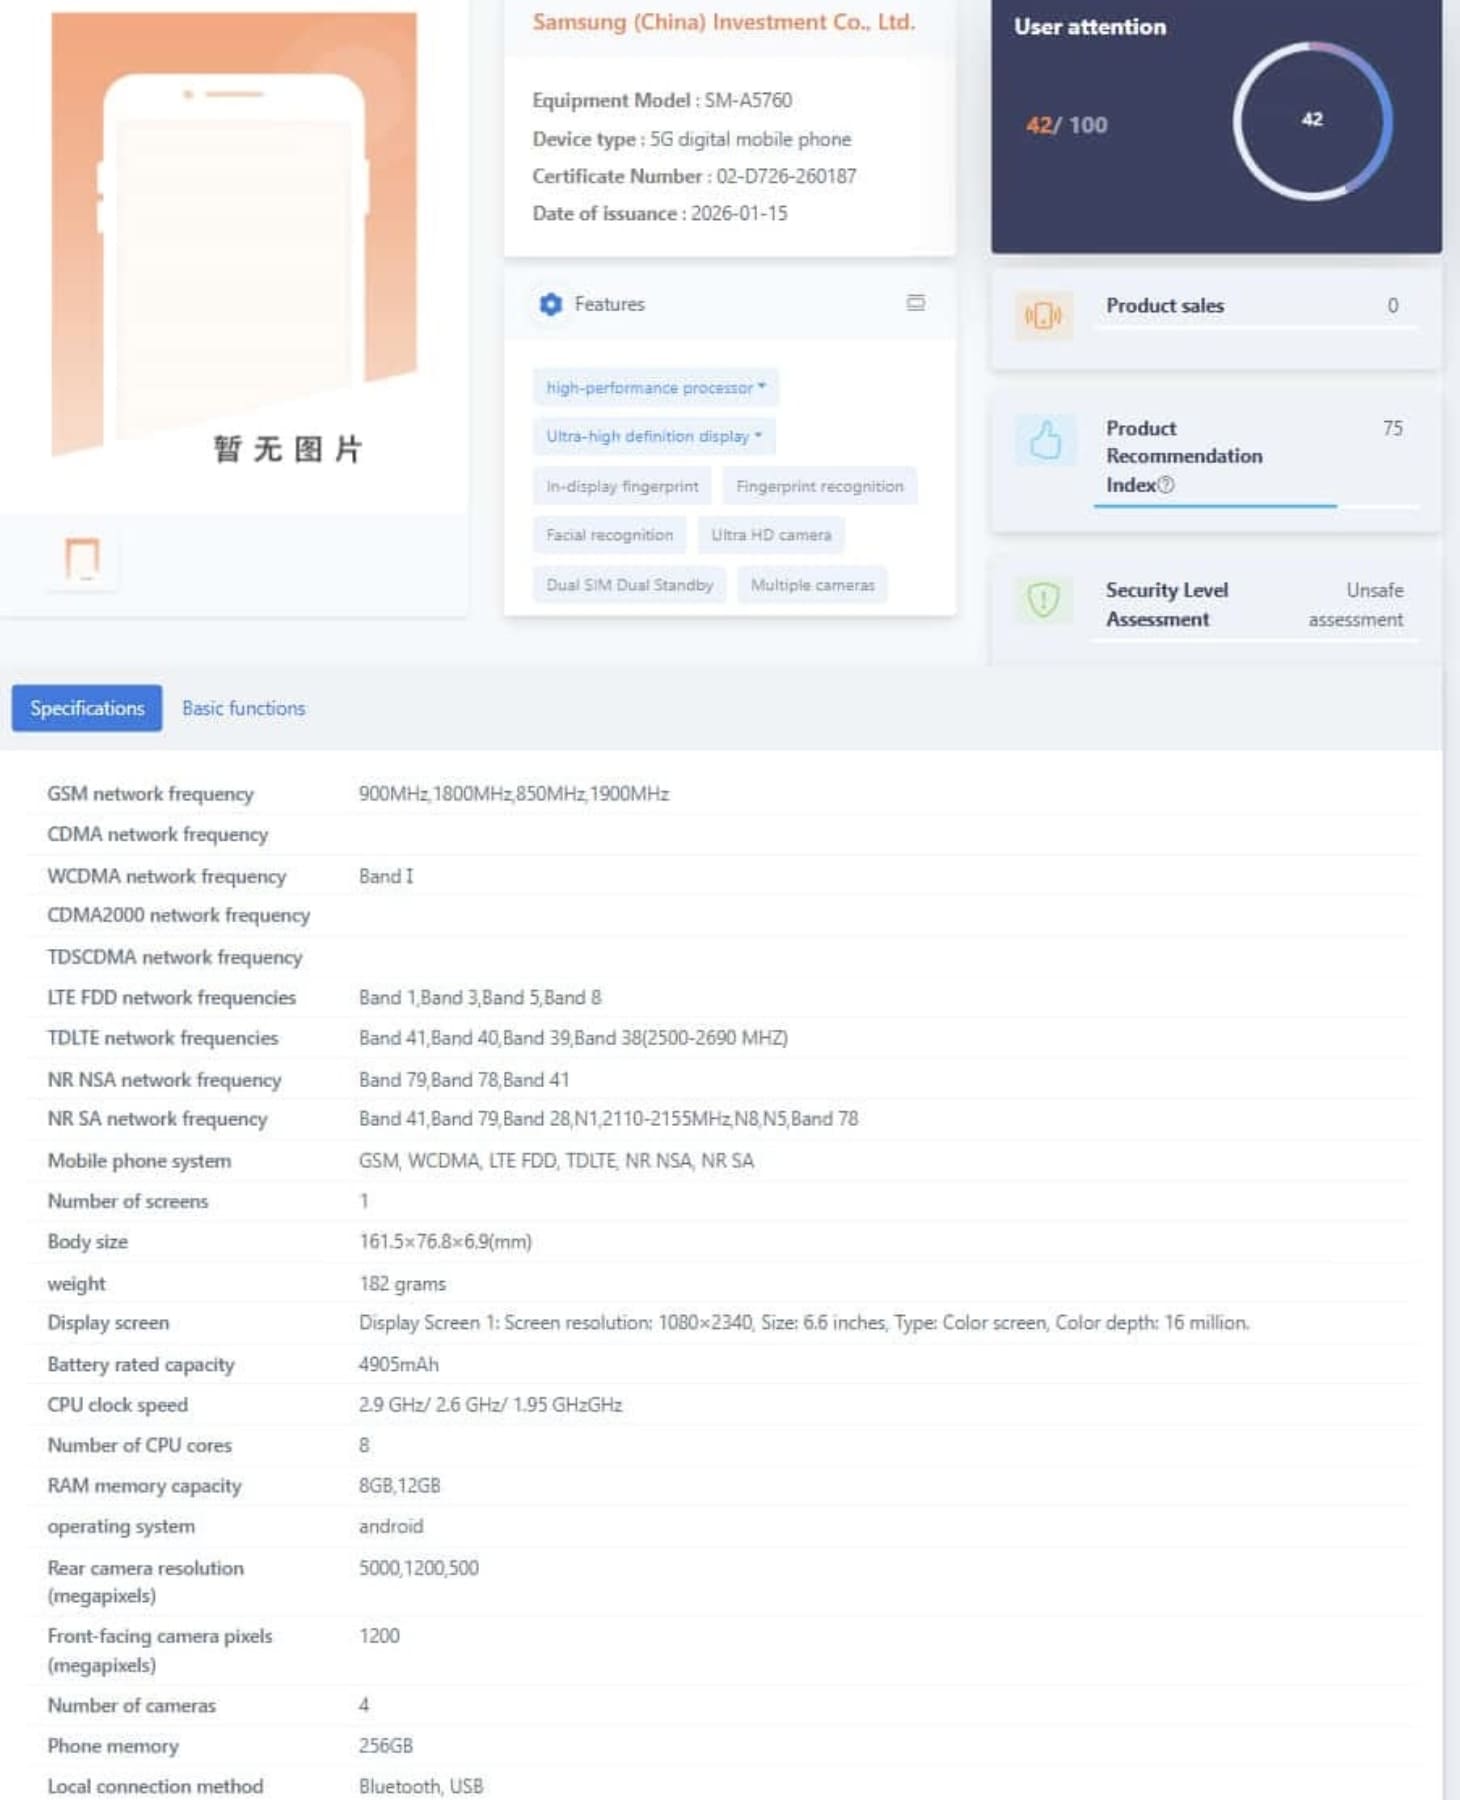The image size is (1460, 1800).
Task: Click the Ultra HD camera tag
Action: pos(771,535)
